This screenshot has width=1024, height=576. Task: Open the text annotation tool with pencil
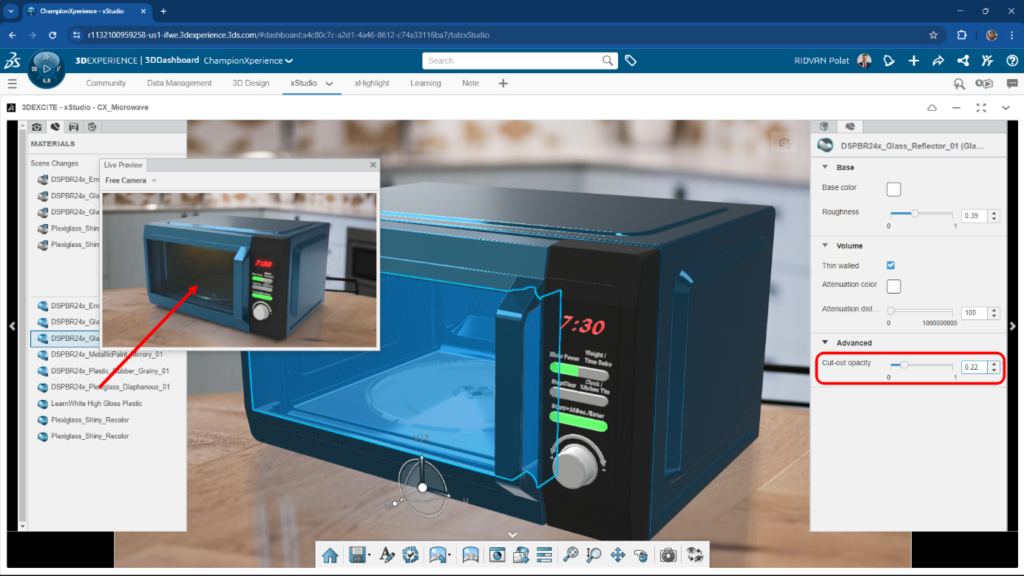387,555
